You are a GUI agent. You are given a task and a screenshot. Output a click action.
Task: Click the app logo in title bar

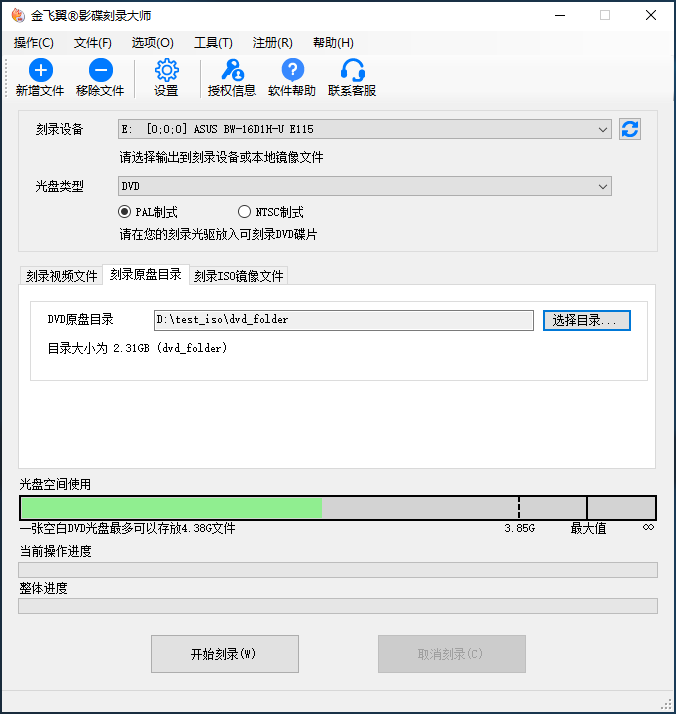16,15
